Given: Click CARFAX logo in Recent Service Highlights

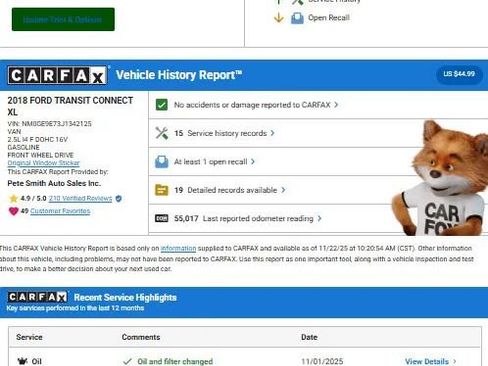Looking at the screenshot, I should tap(37, 297).
